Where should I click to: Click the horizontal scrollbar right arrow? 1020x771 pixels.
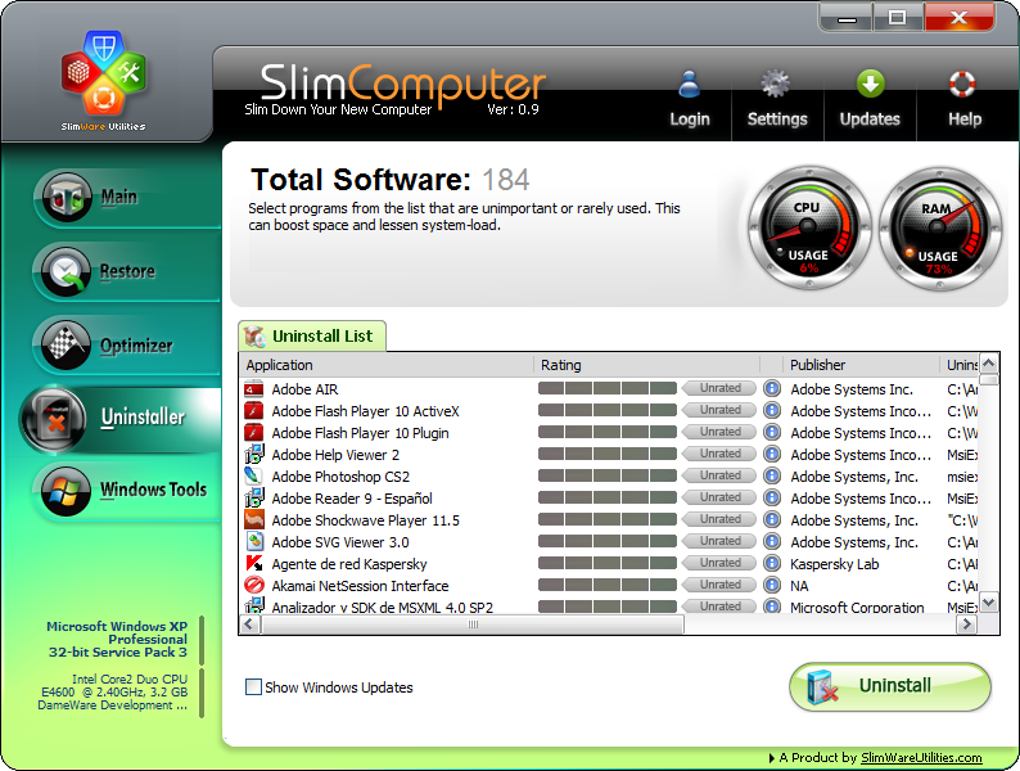click(x=966, y=623)
